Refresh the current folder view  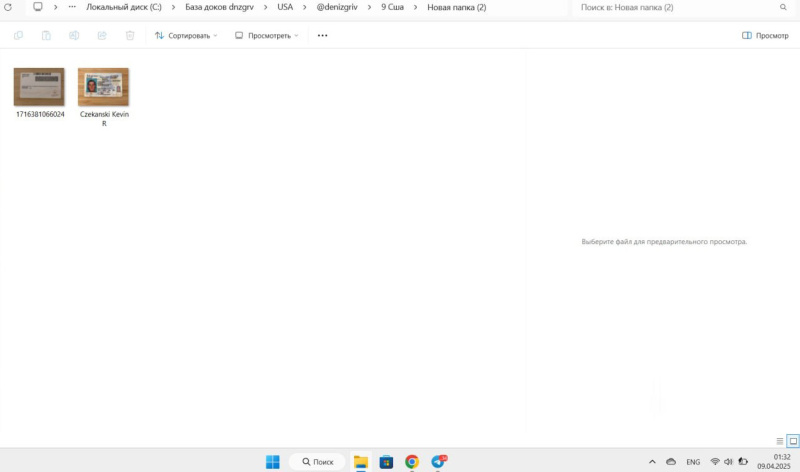(x=8, y=7)
